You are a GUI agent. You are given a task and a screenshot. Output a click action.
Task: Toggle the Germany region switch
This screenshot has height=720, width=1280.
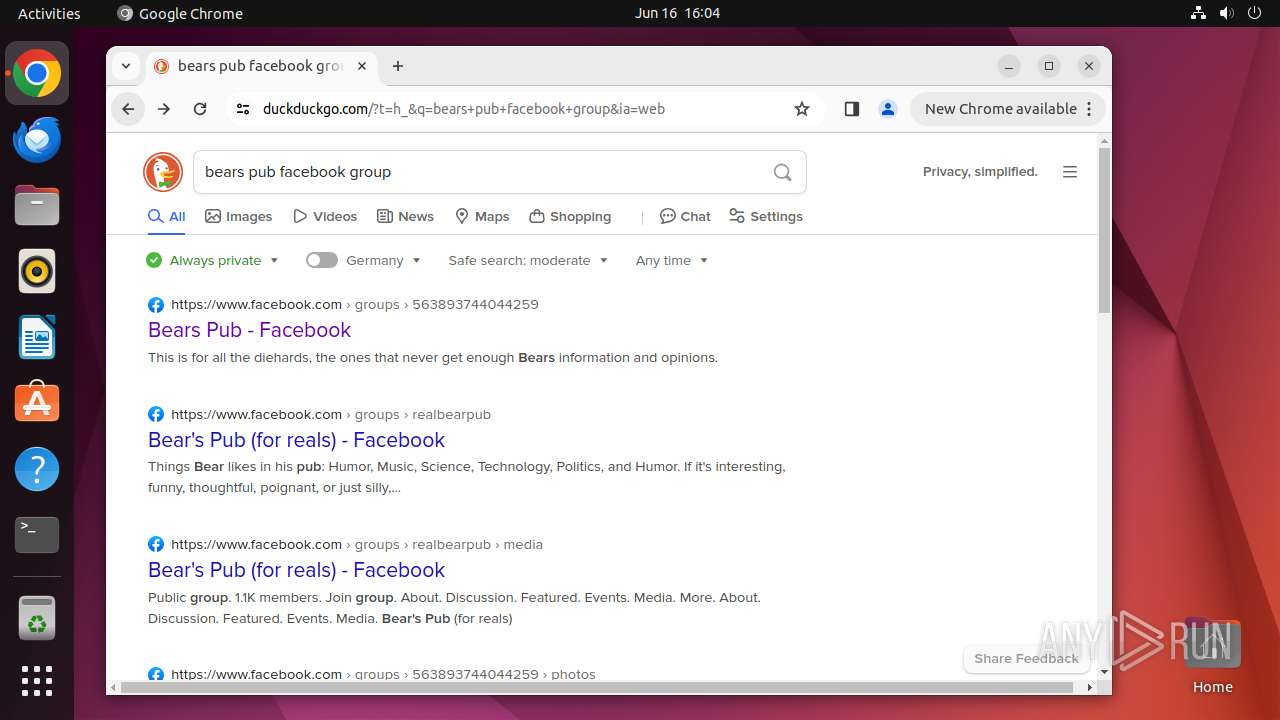[322, 260]
